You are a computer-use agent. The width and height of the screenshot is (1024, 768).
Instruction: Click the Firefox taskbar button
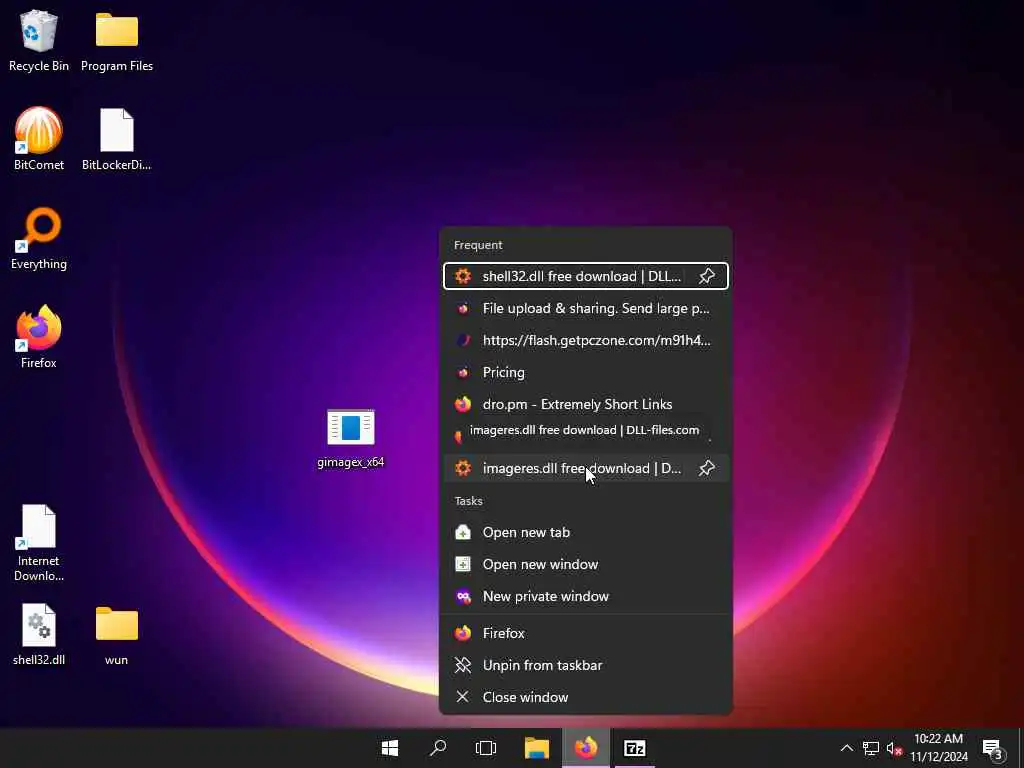(586, 748)
